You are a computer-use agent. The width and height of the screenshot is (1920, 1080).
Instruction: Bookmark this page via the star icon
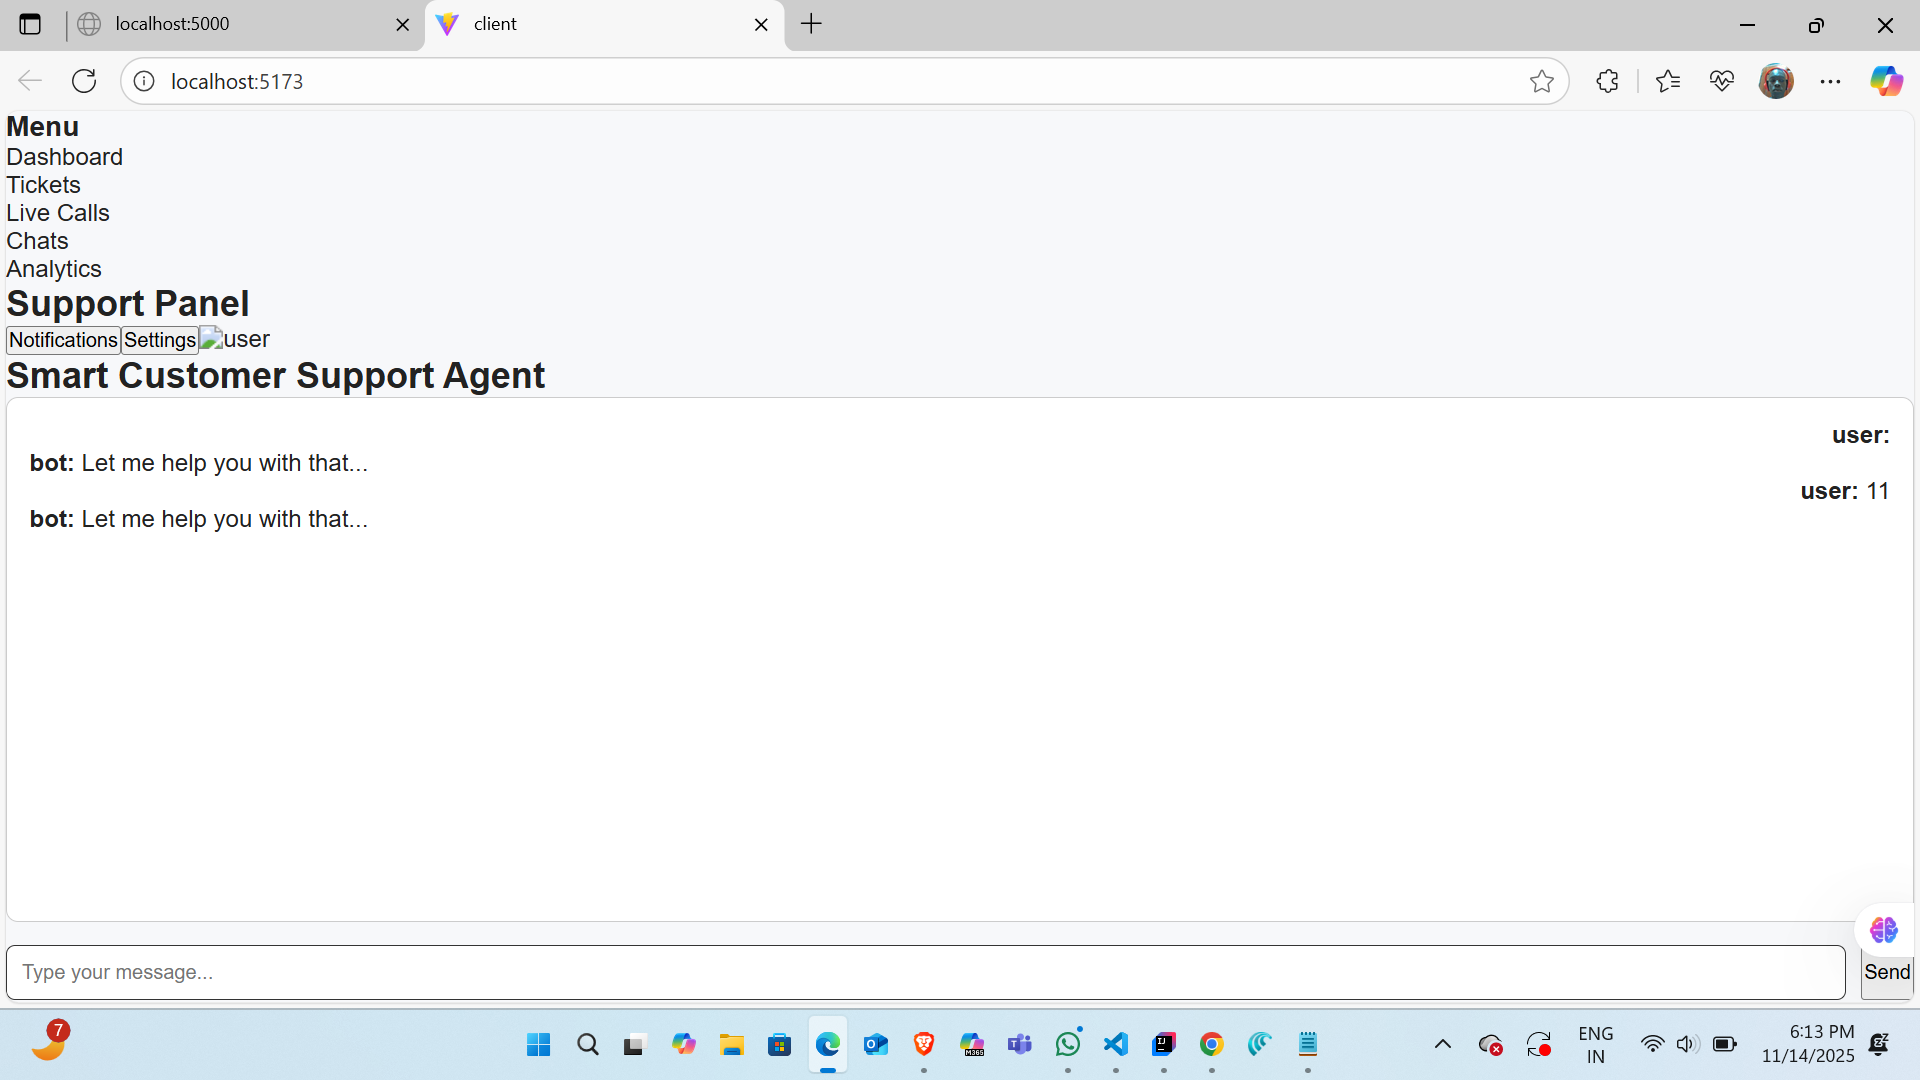(1542, 81)
